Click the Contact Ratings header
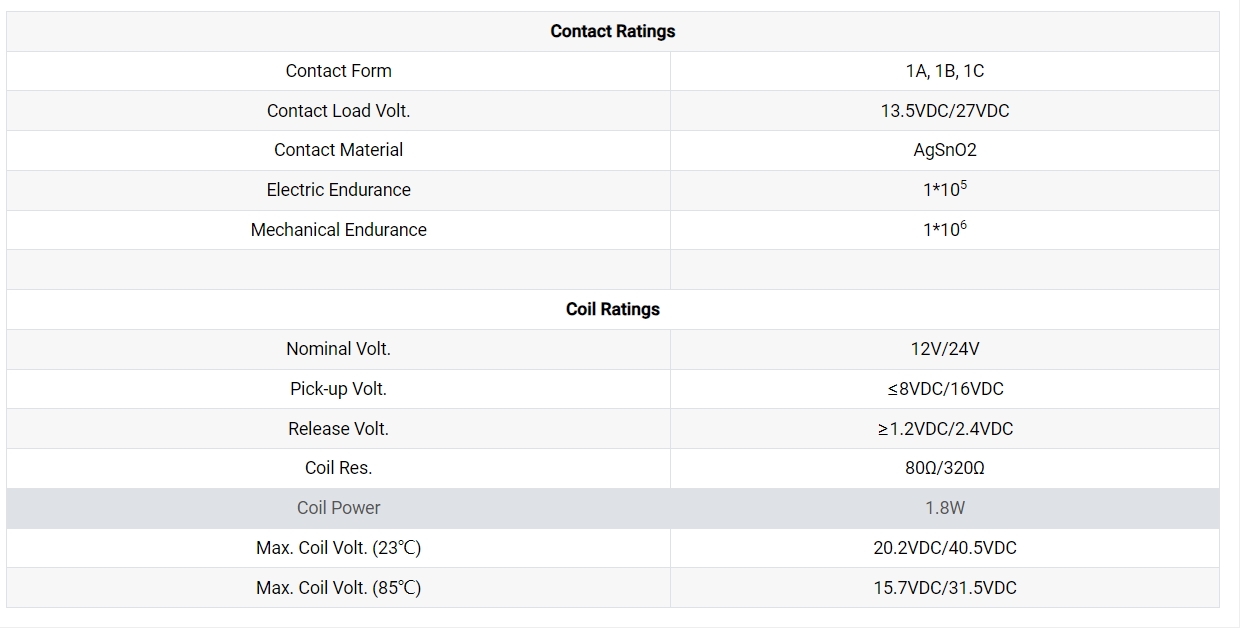 (612, 31)
